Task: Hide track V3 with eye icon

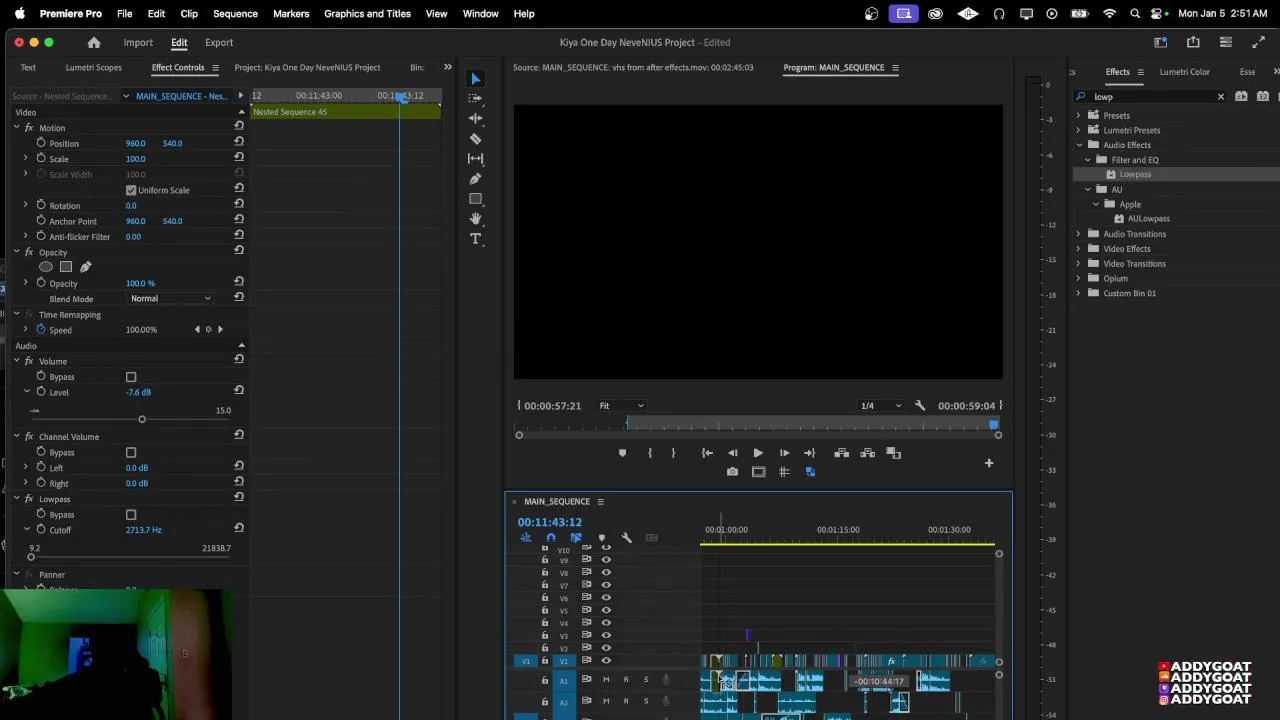Action: coord(606,636)
